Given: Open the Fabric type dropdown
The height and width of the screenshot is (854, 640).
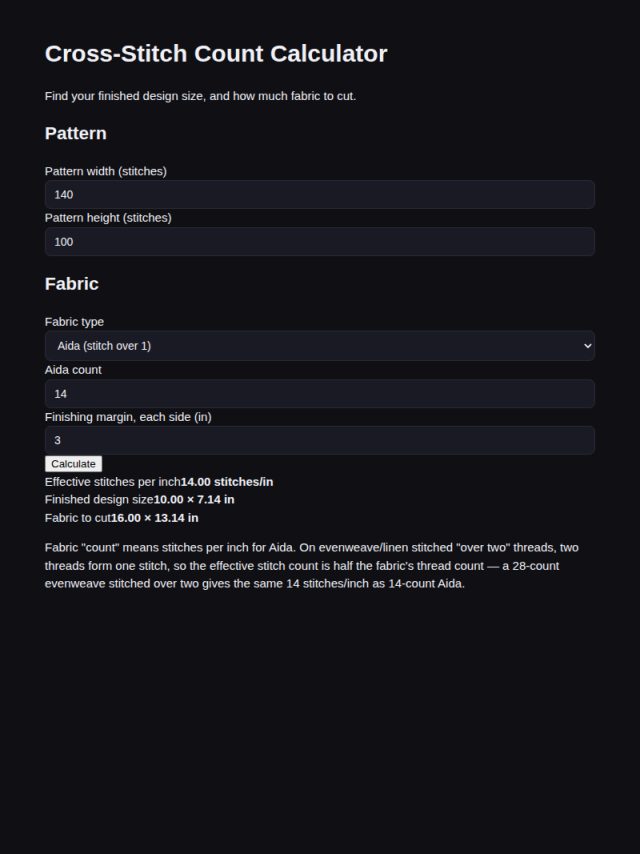Looking at the screenshot, I should [x=320, y=345].
